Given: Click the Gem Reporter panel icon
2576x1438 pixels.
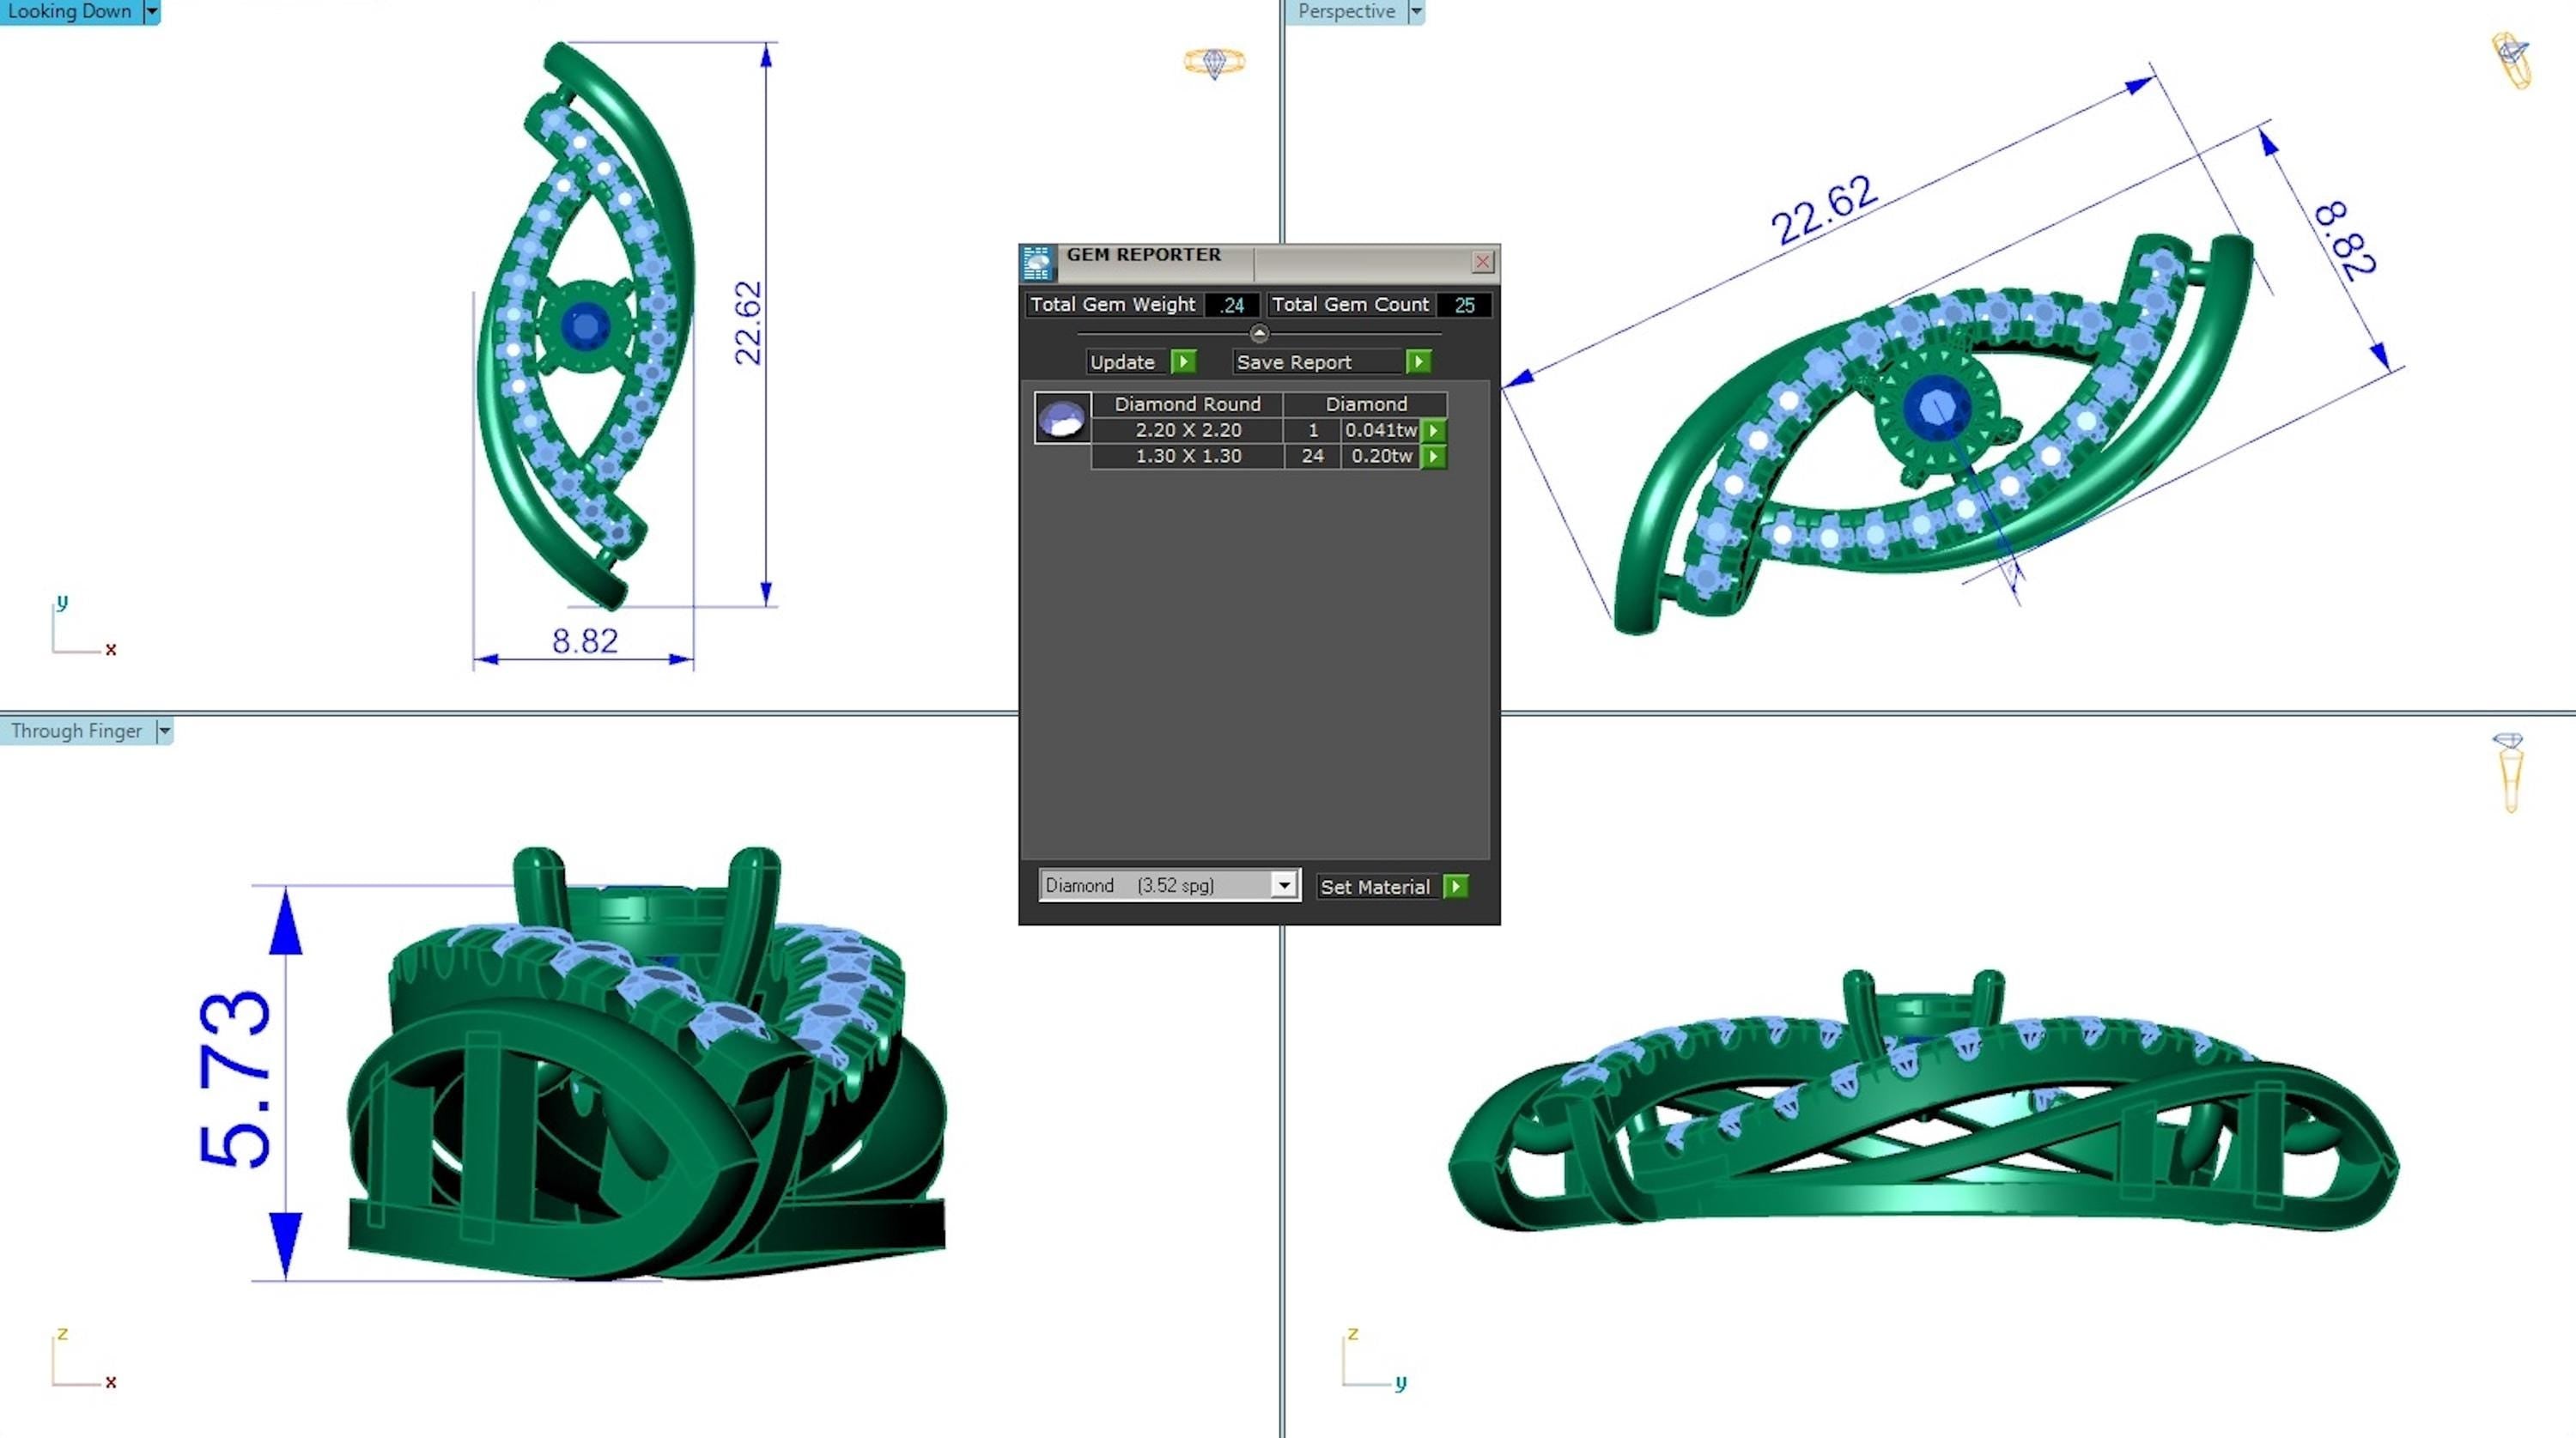Looking at the screenshot, I should (x=1037, y=263).
